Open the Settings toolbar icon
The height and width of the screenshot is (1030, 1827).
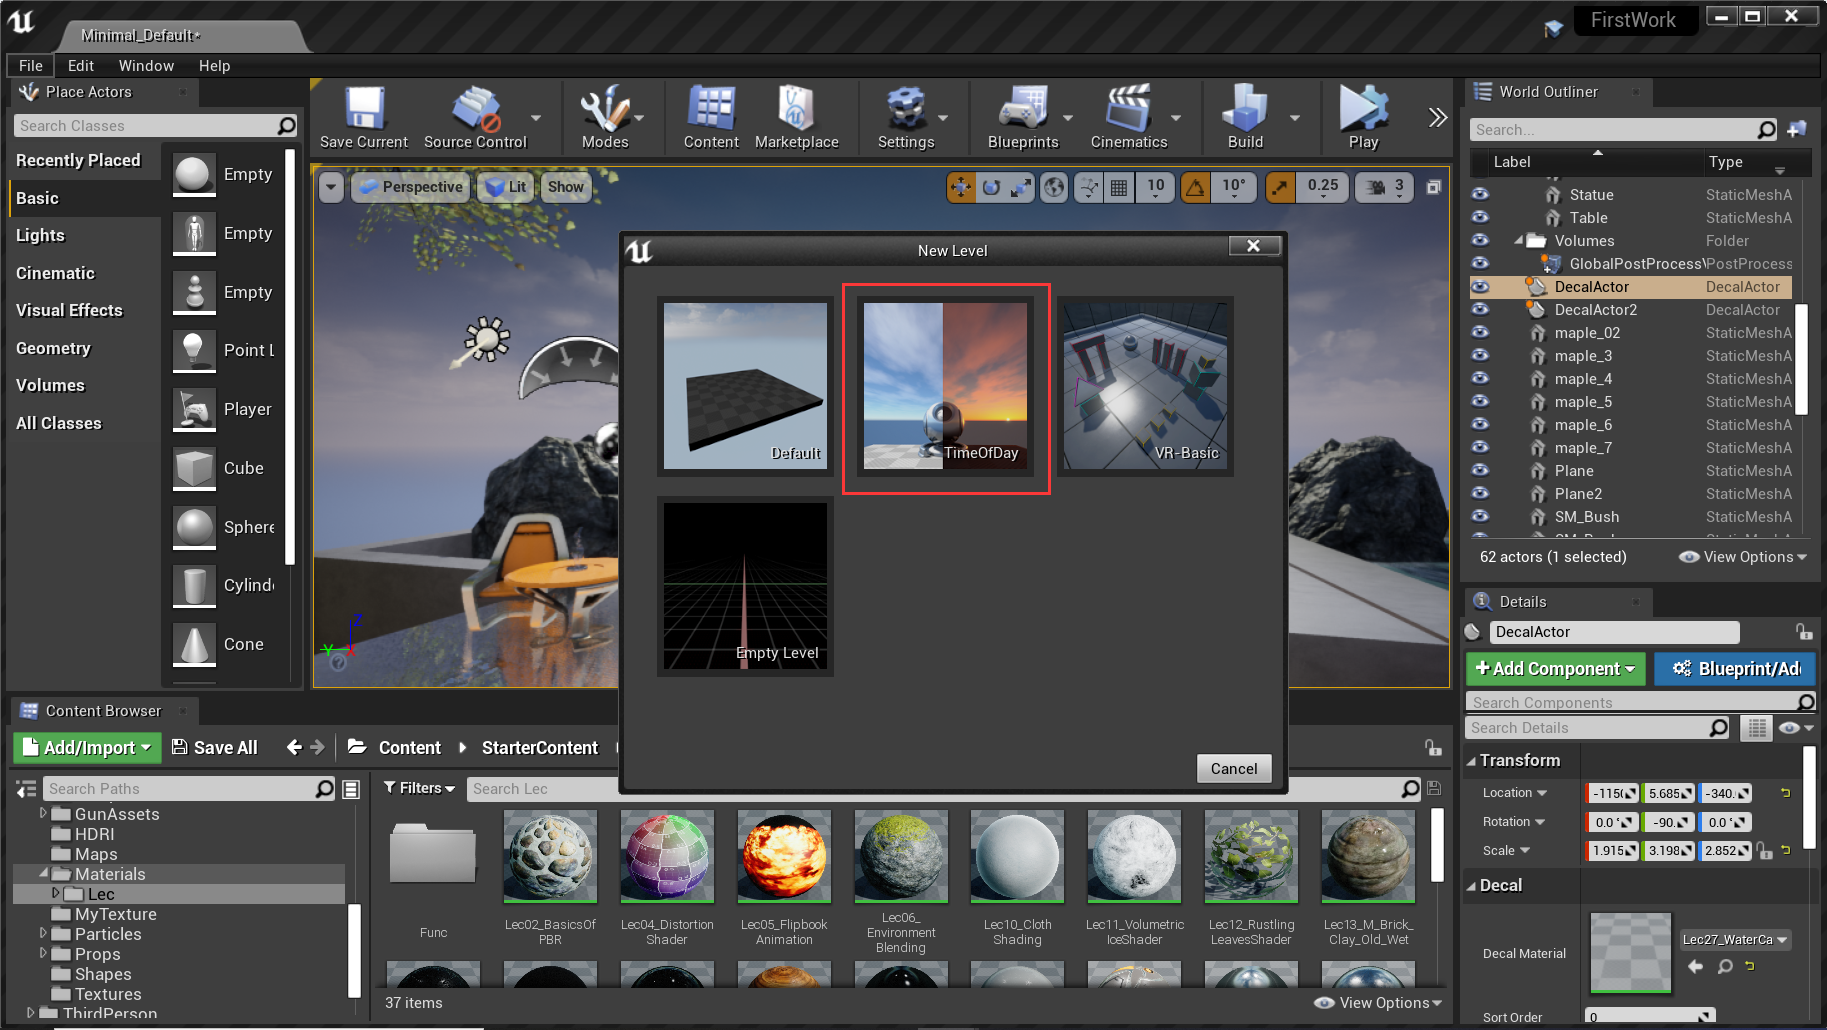[x=906, y=108]
